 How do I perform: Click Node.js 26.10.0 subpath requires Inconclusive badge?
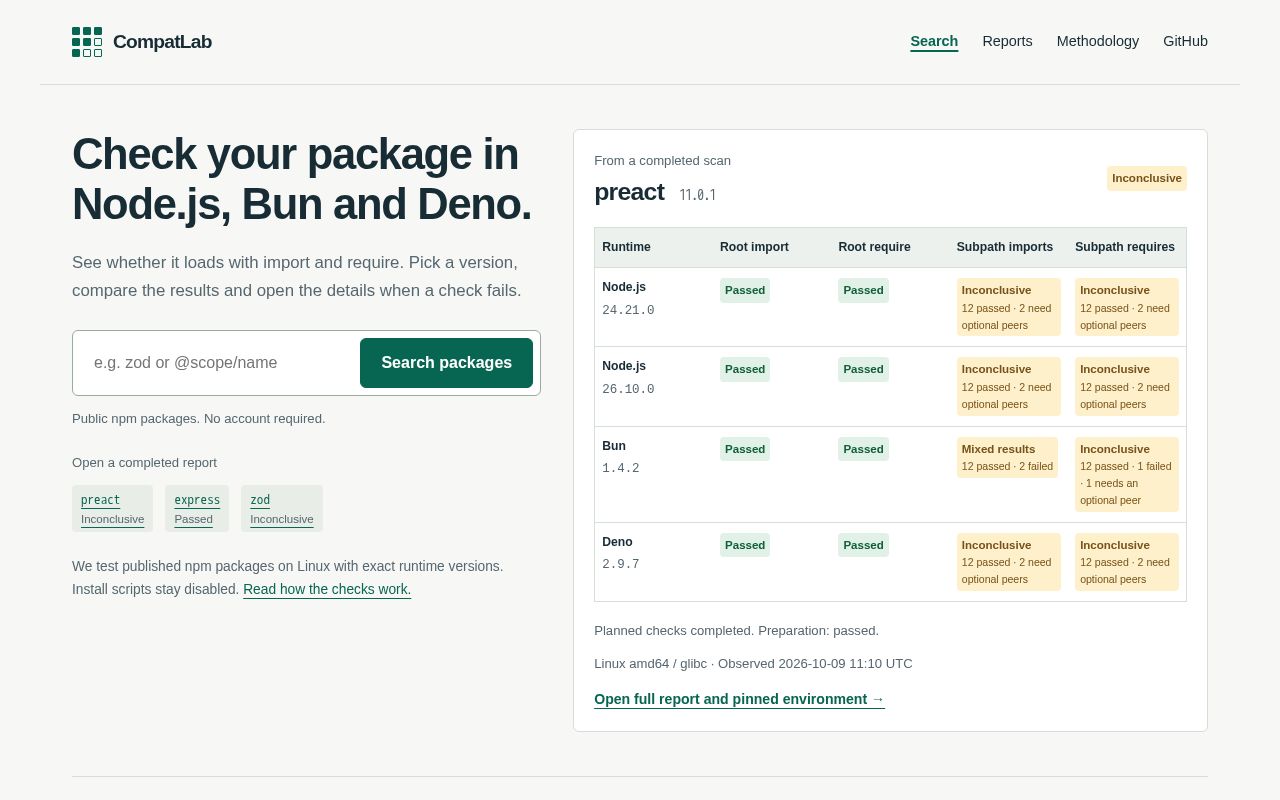pos(1127,386)
